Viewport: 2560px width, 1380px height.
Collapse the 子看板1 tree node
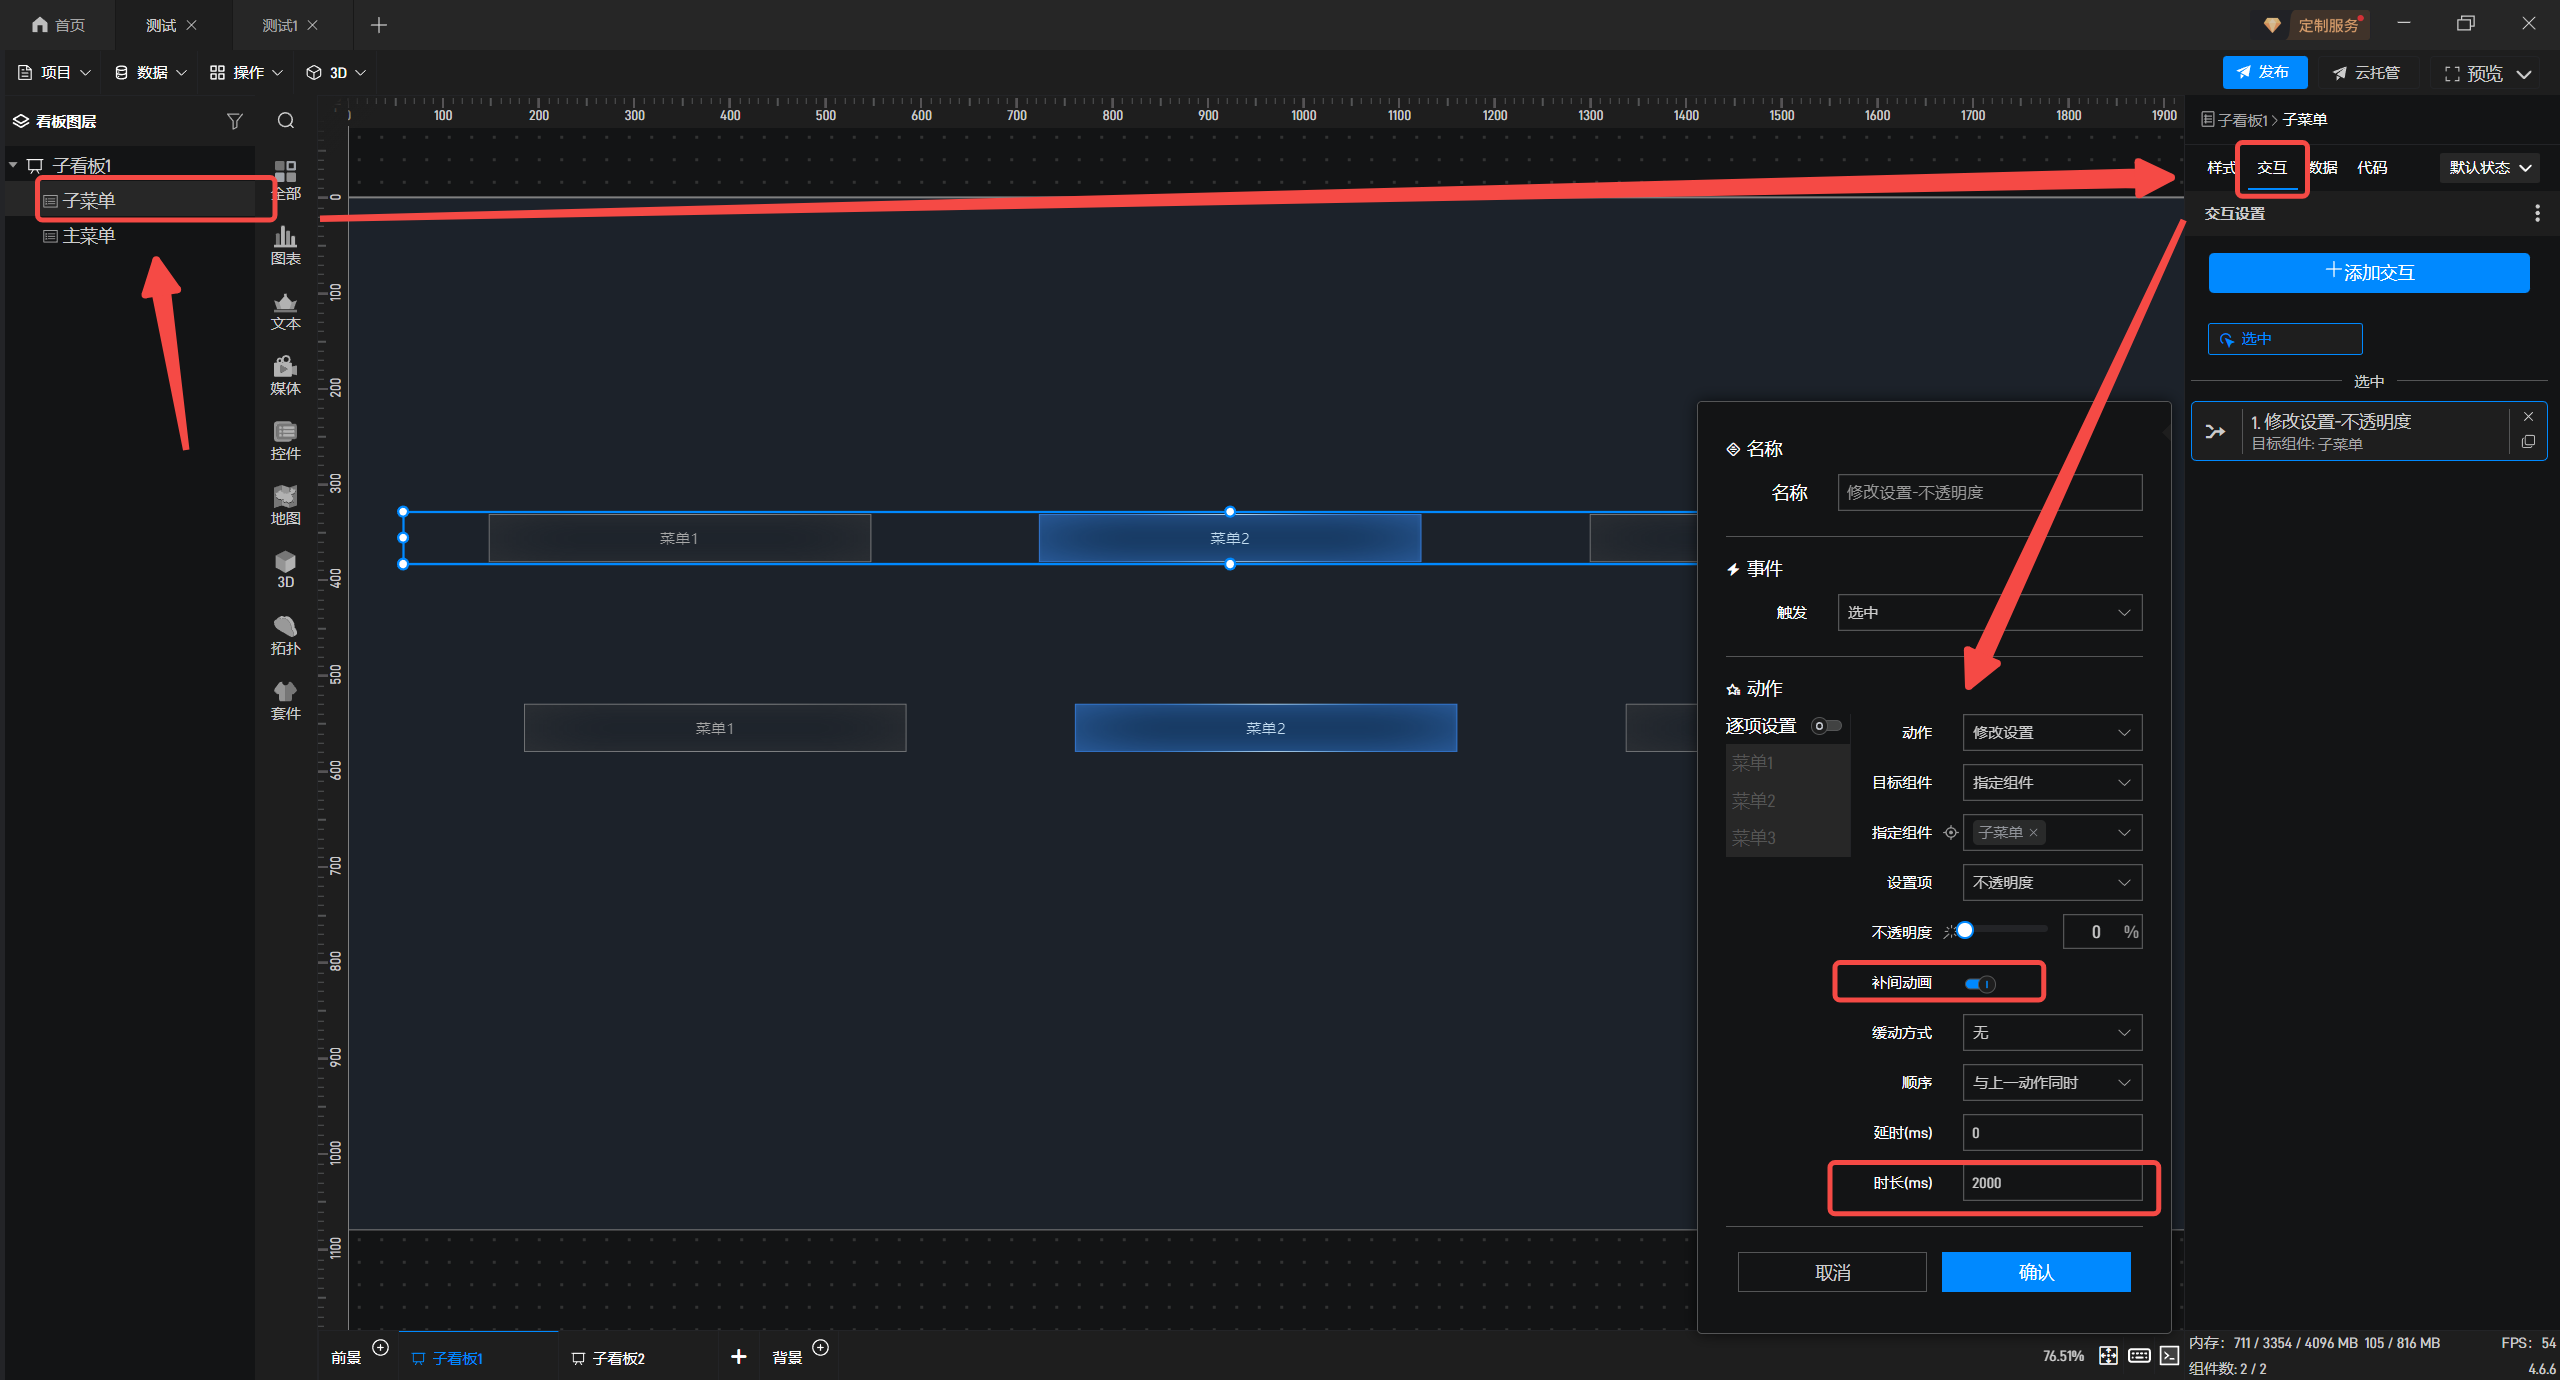(13, 165)
